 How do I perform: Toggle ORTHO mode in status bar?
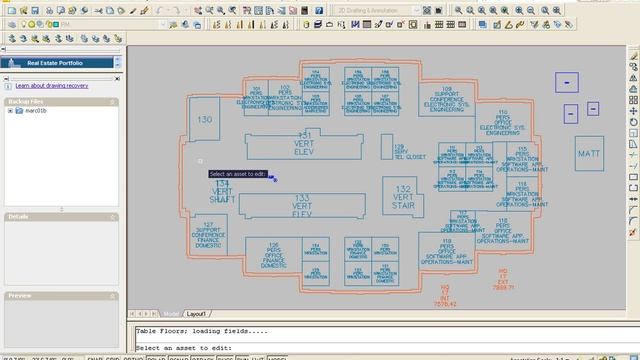132,358
